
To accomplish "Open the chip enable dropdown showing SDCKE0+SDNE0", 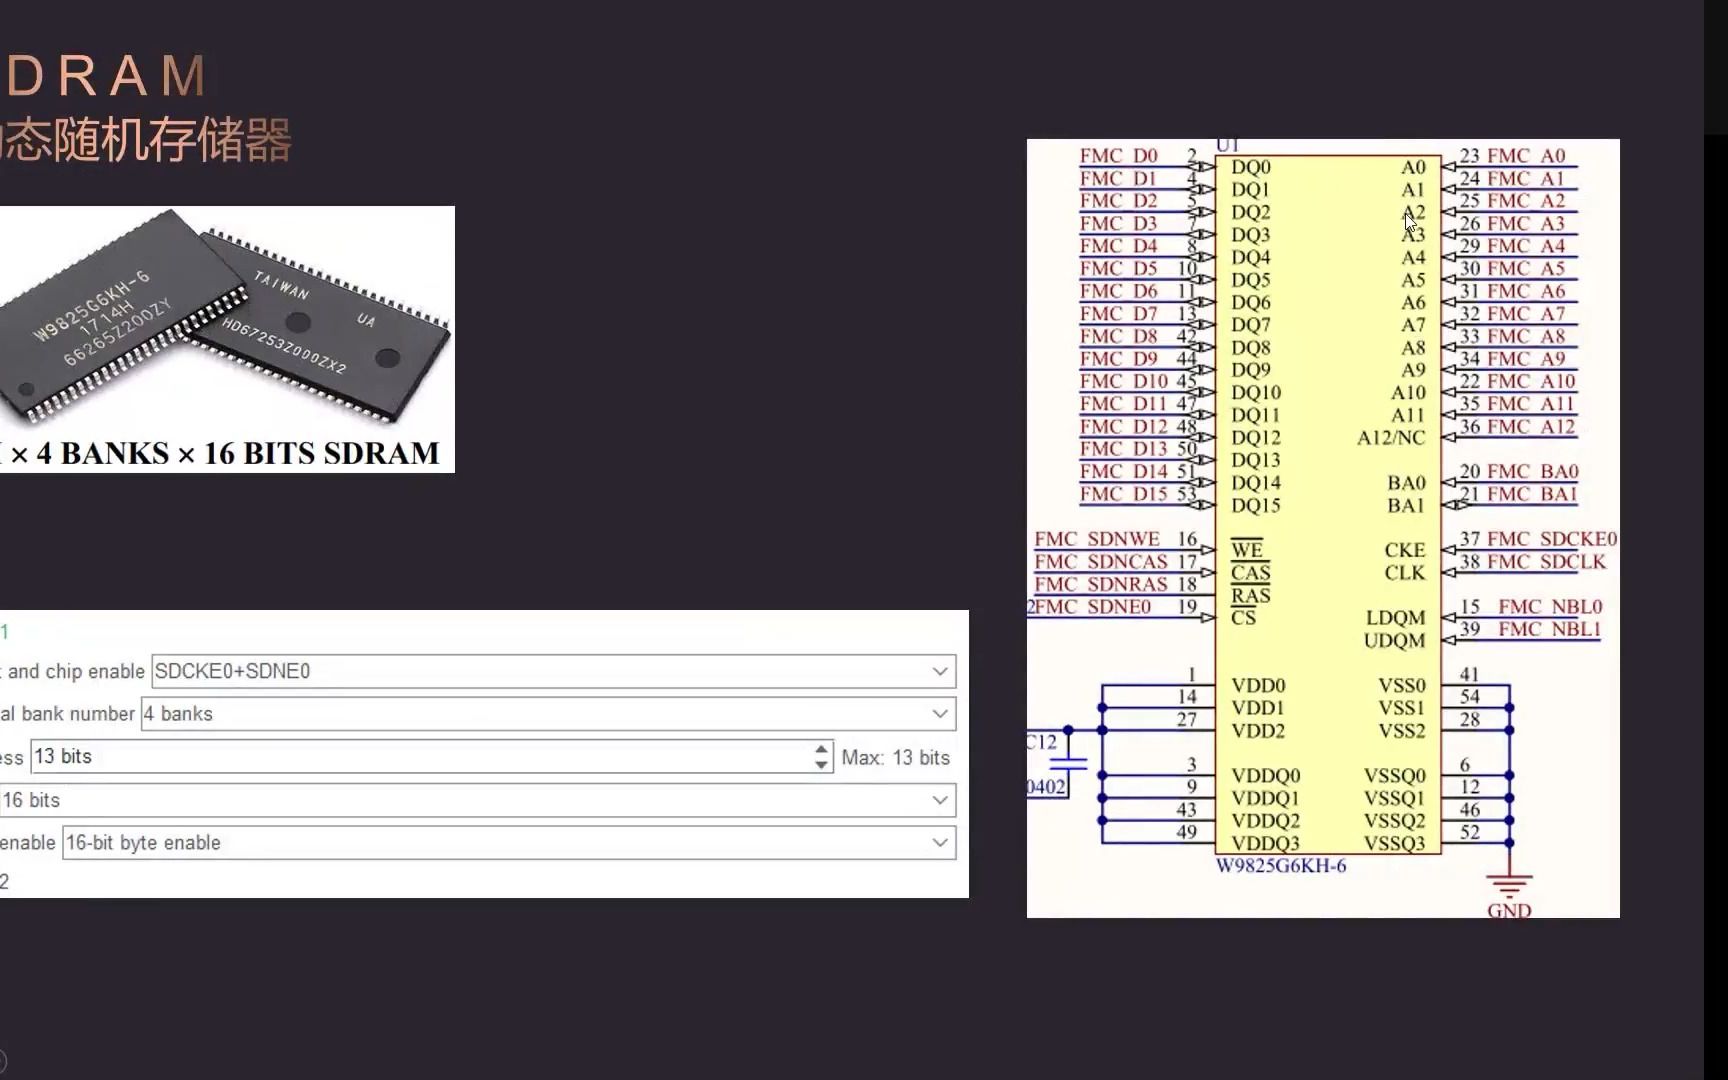I will [x=938, y=671].
